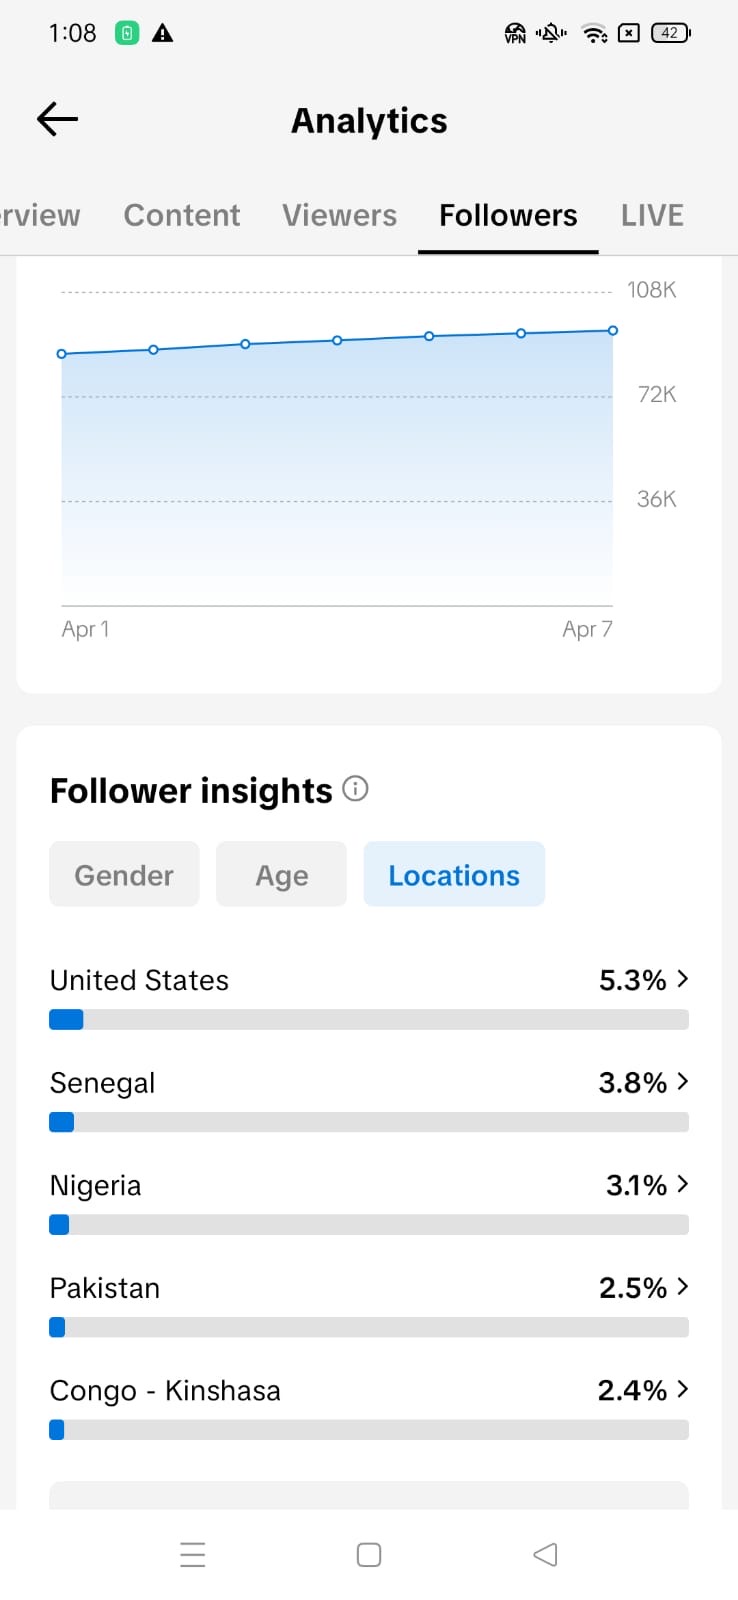Image resolution: width=738 pixels, height=1600 pixels.
Task: Expand Senegal location details chevron
Action: pyautogui.click(x=683, y=1081)
